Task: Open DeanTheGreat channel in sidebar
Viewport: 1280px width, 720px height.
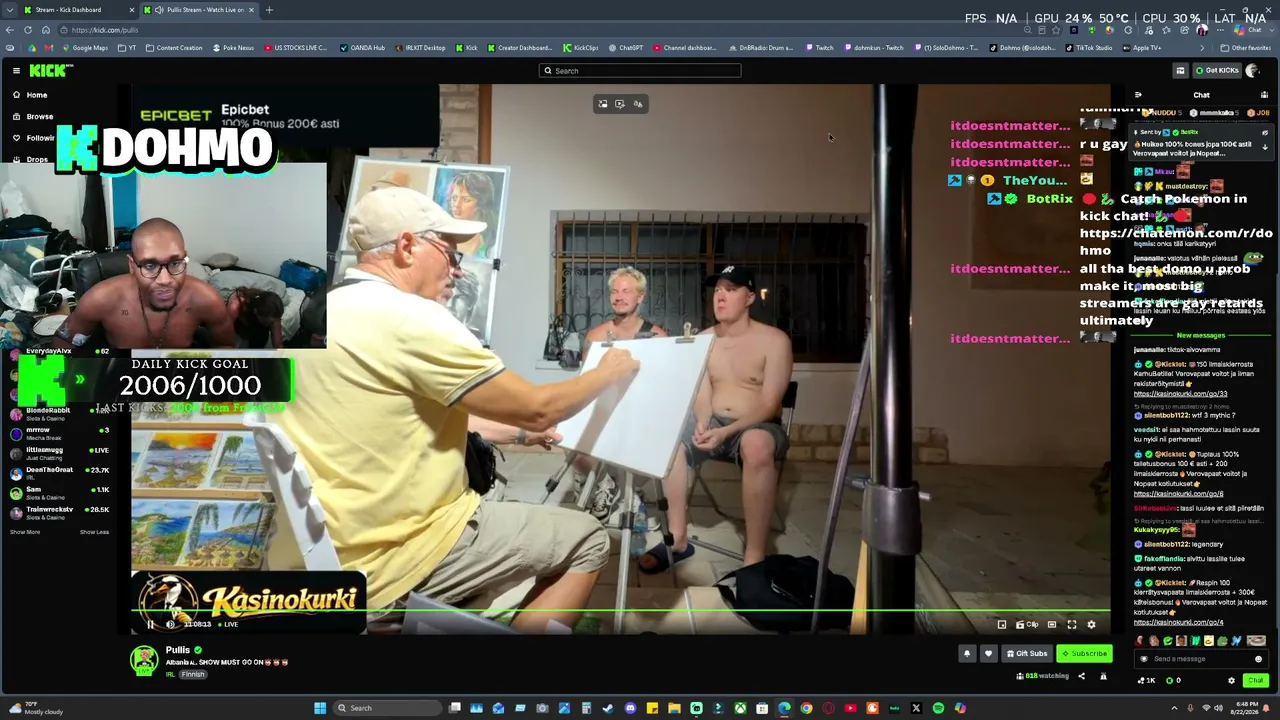Action: pyautogui.click(x=58, y=473)
